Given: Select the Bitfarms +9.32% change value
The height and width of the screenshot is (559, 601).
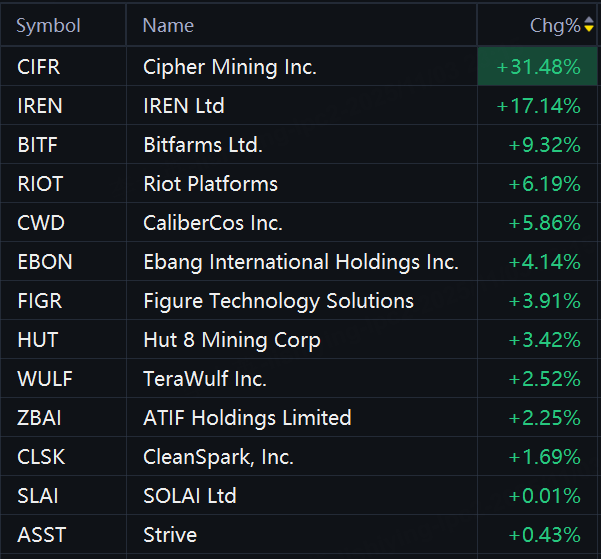Looking at the screenshot, I should [x=544, y=145].
